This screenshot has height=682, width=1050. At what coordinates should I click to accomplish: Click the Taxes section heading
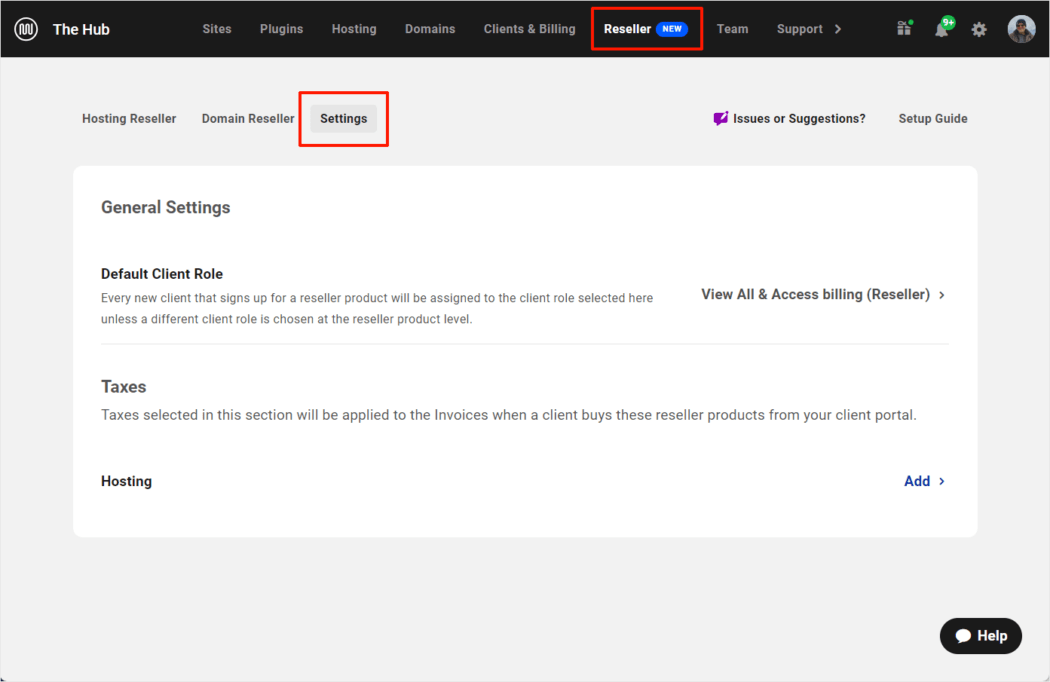coord(123,387)
